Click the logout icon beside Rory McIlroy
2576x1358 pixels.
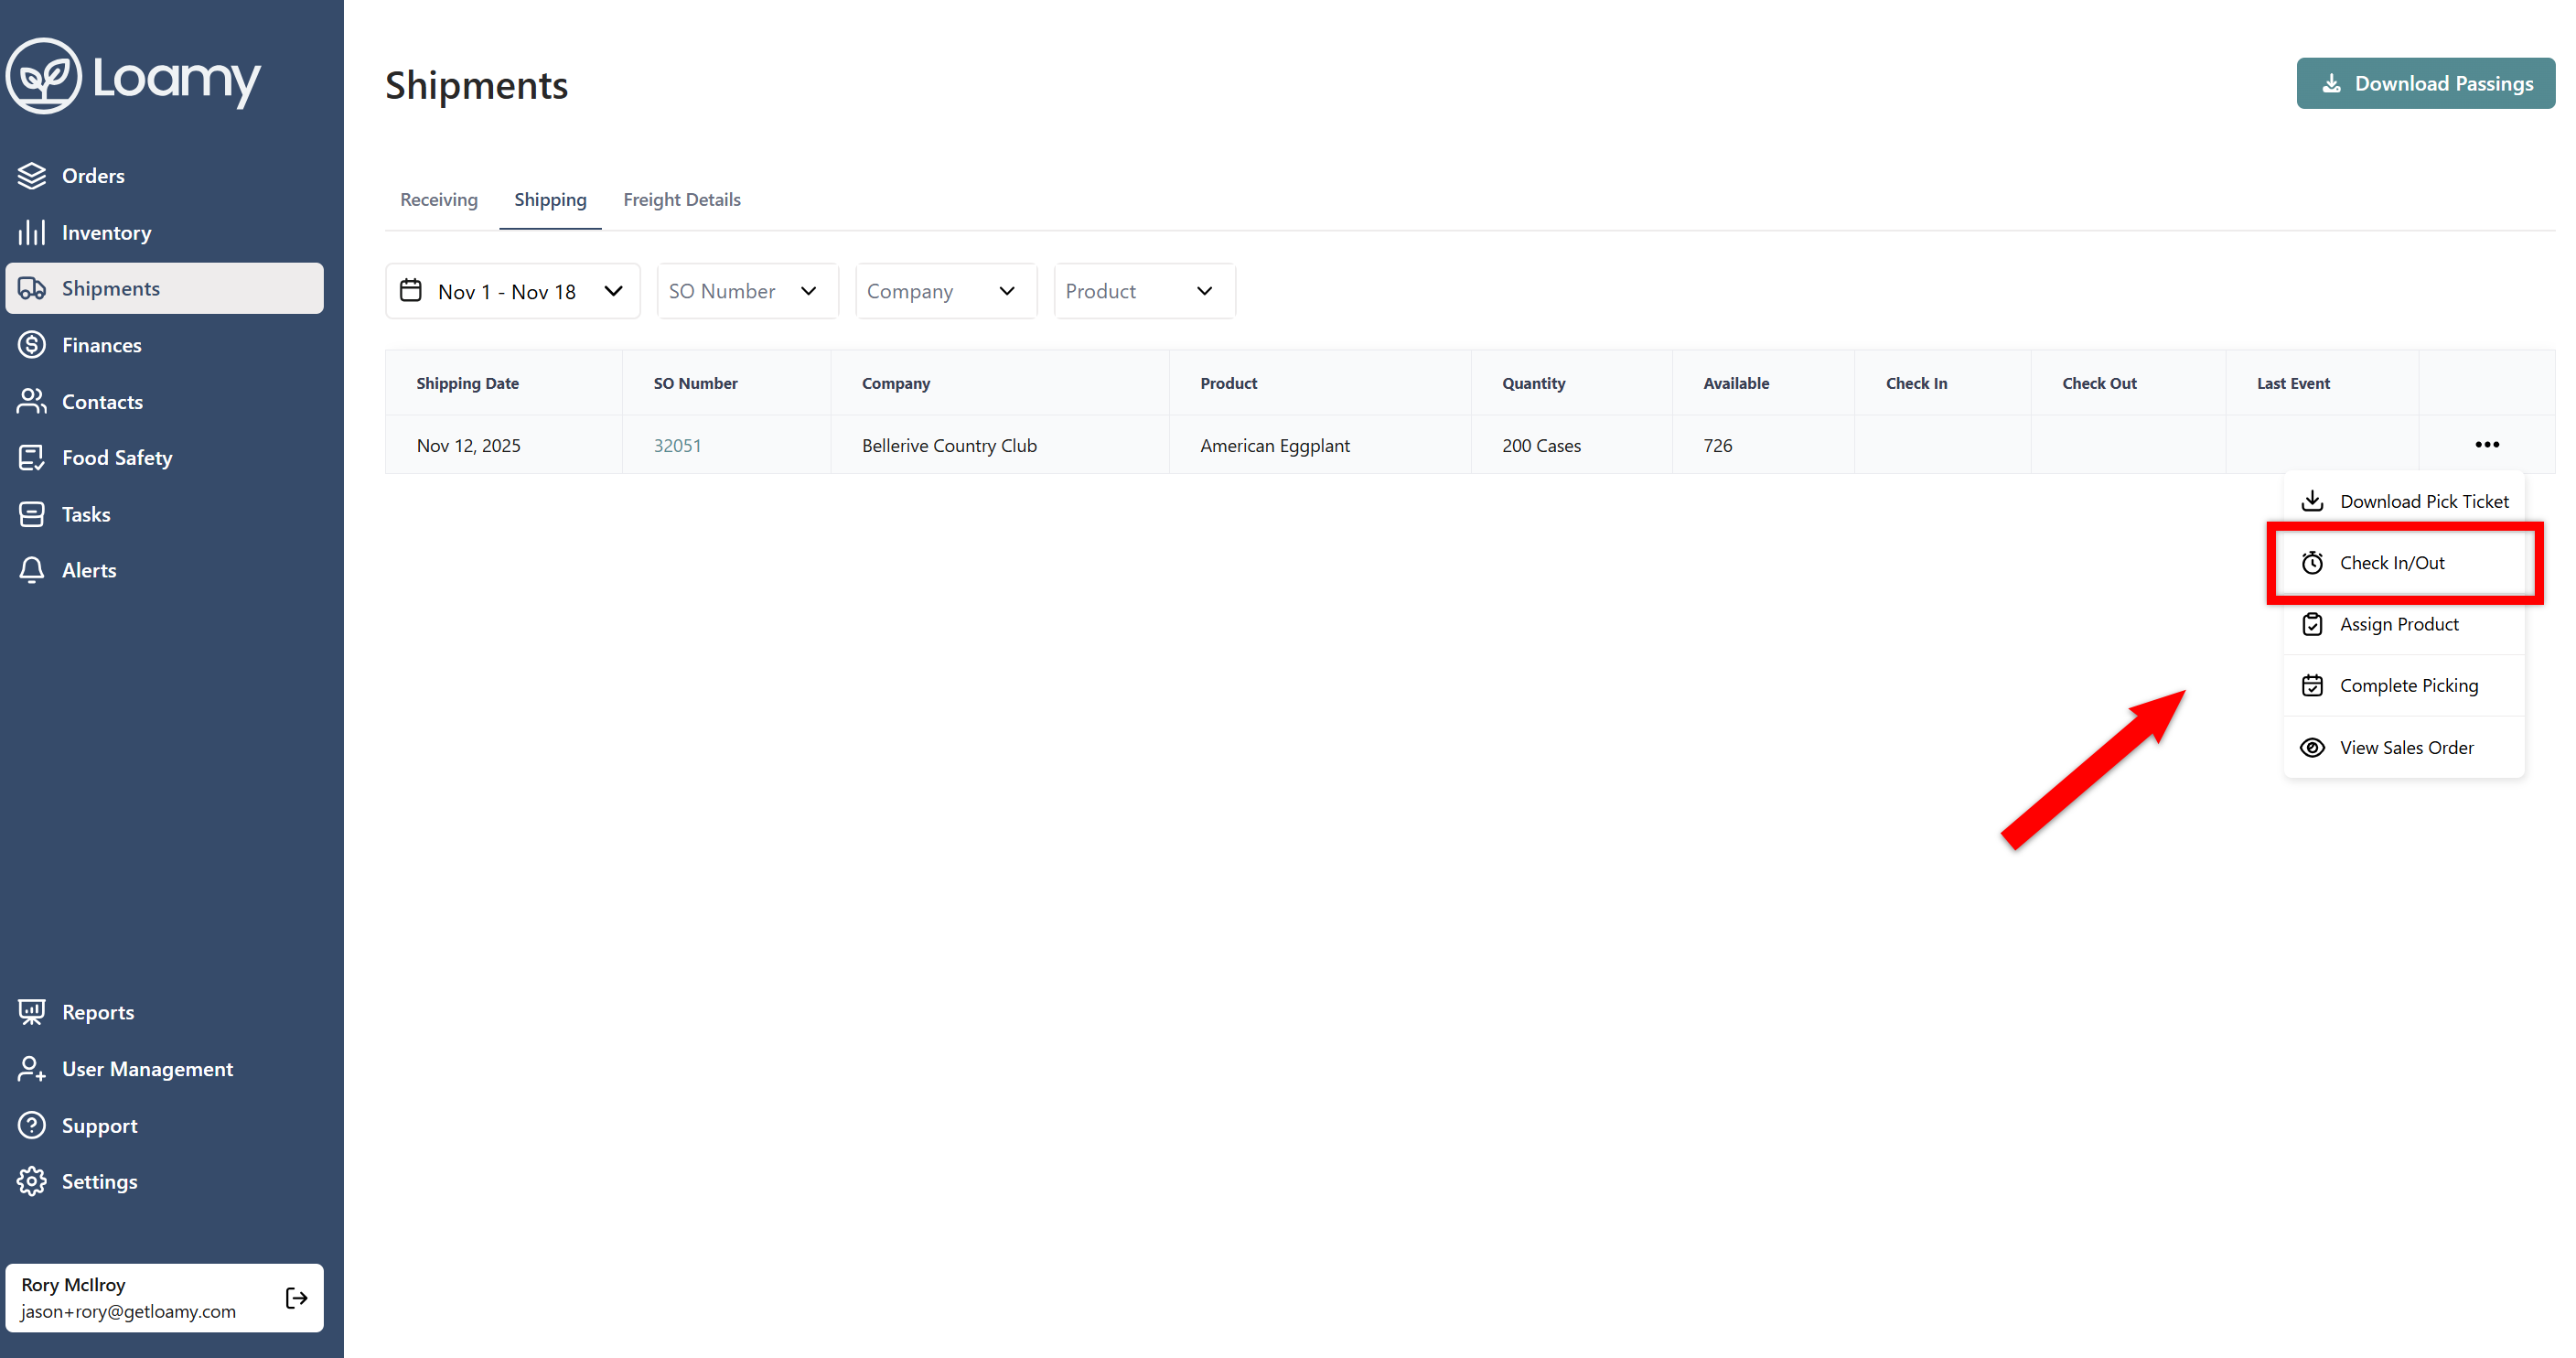coord(296,1298)
